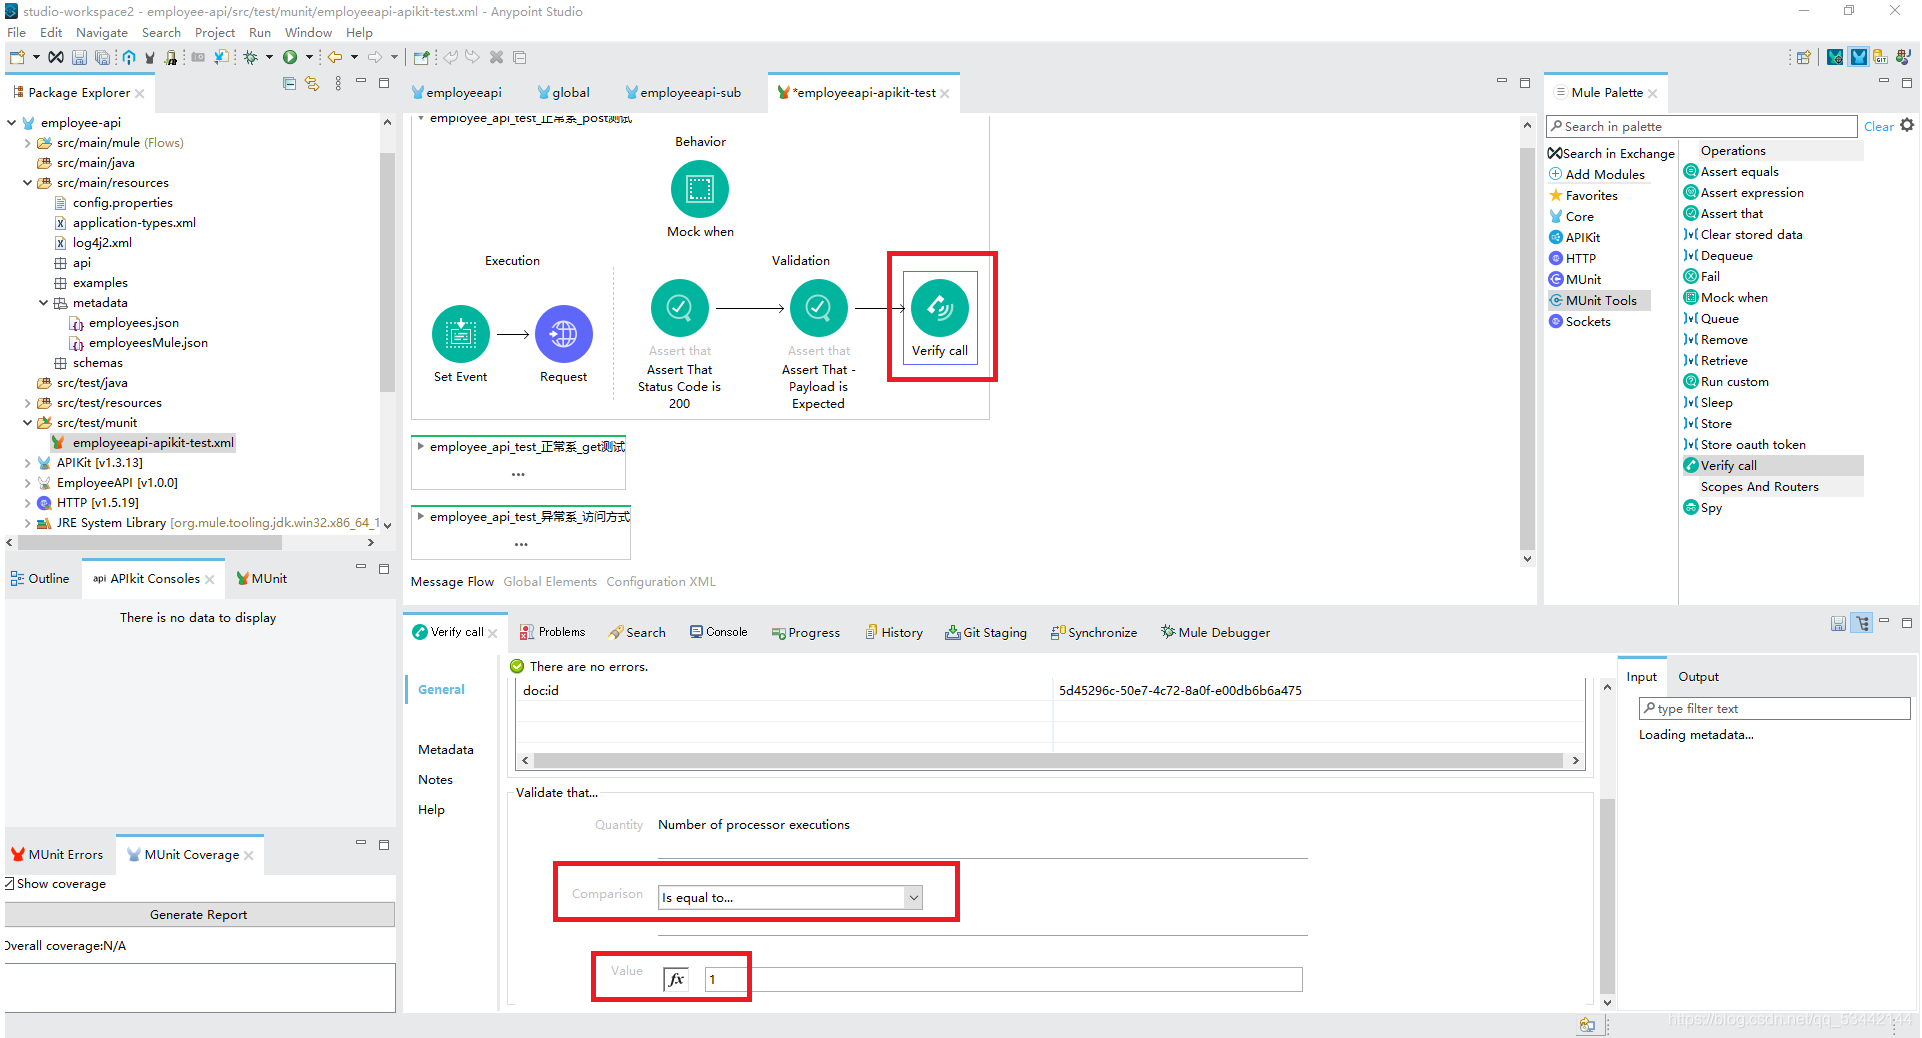Click Package Explorer horizontal scrollbar
The height and width of the screenshot is (1038, 1922).
[149, 542]
